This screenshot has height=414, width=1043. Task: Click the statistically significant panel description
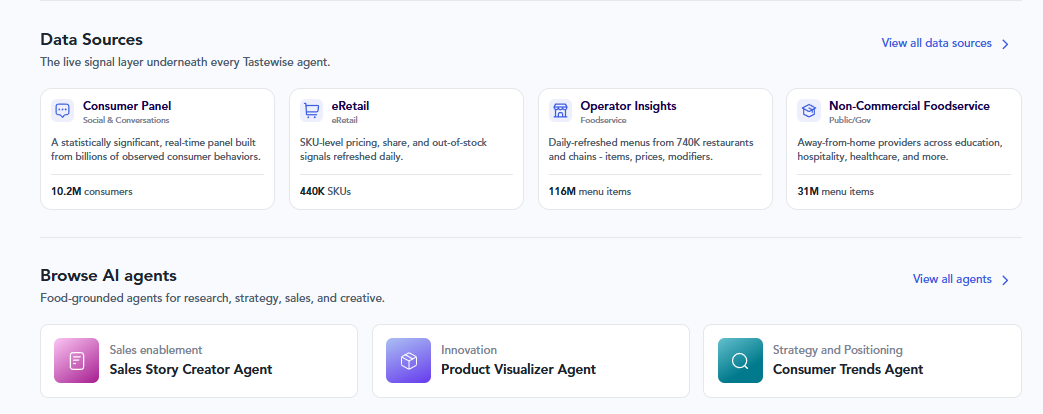pos(156,150)
